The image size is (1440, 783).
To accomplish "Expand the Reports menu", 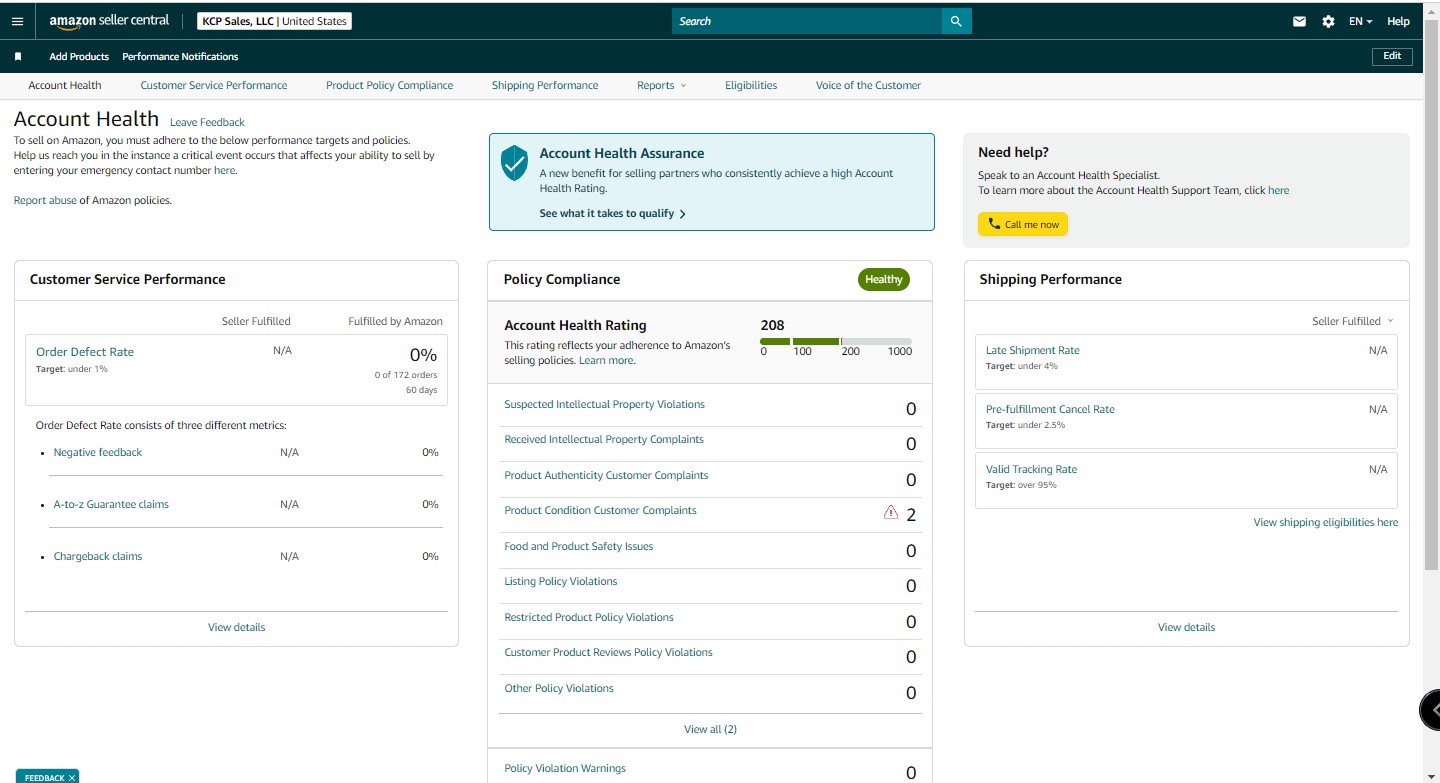I will point(661,86).
